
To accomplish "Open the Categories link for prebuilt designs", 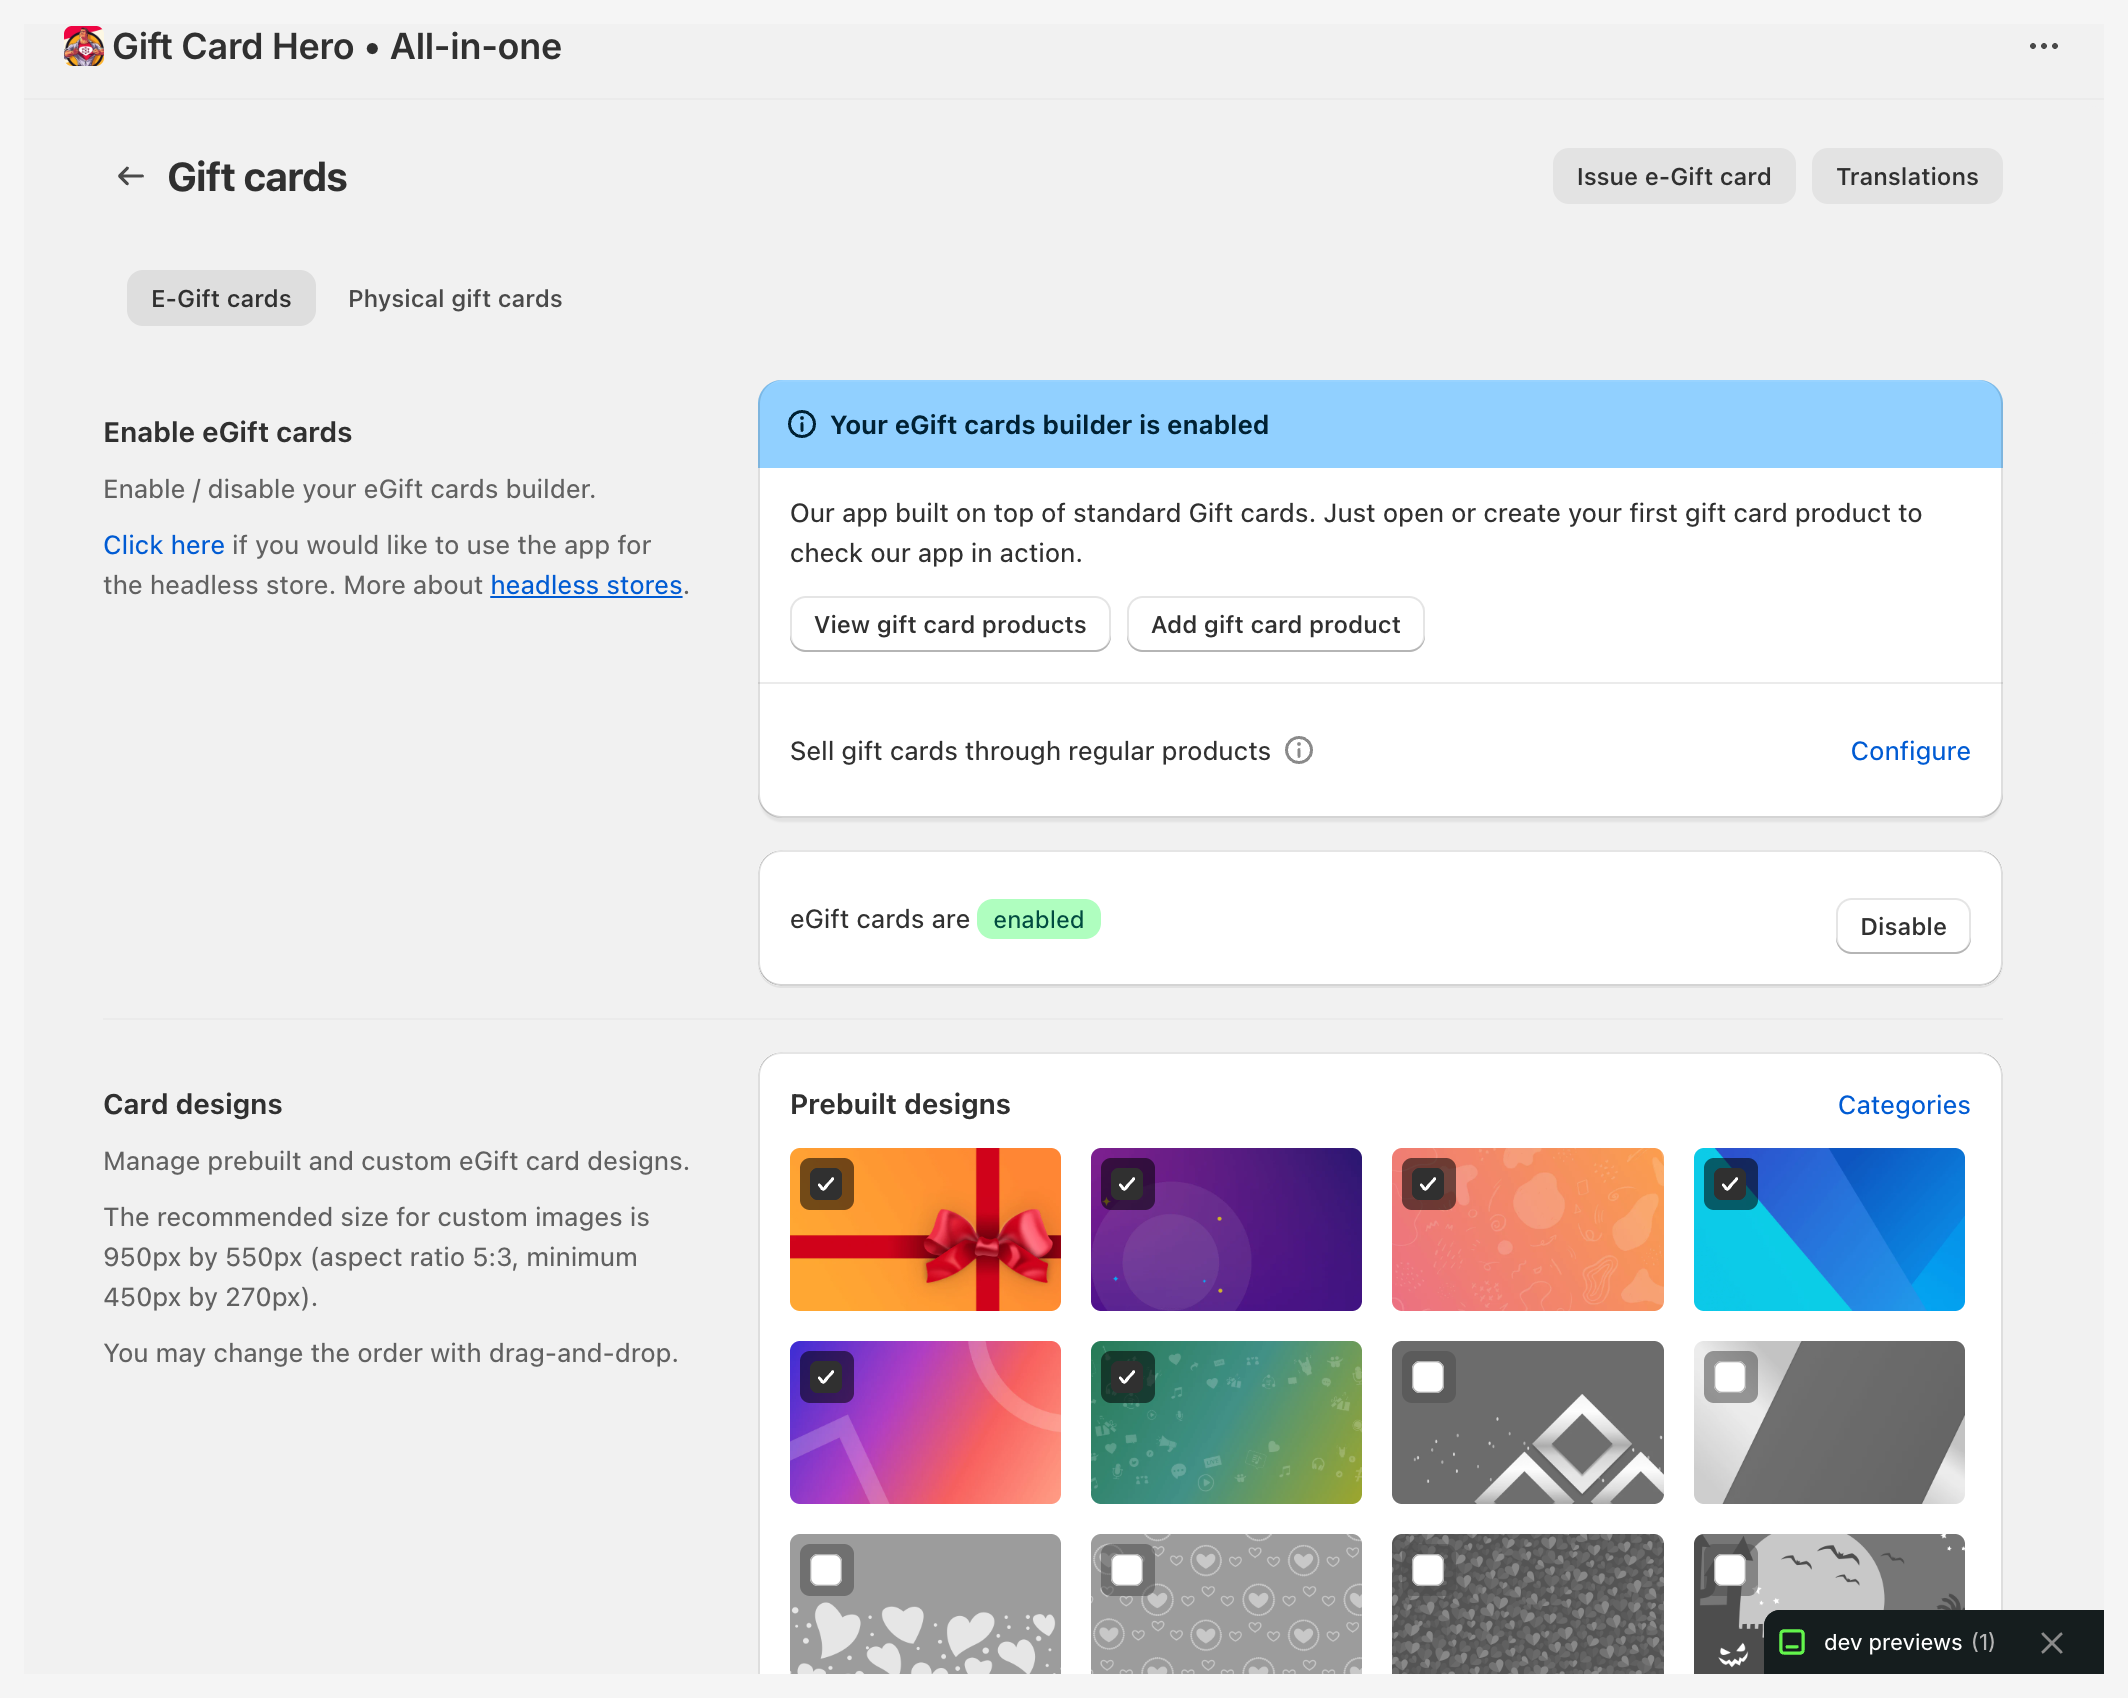I will click(x=1903, y=1105).
